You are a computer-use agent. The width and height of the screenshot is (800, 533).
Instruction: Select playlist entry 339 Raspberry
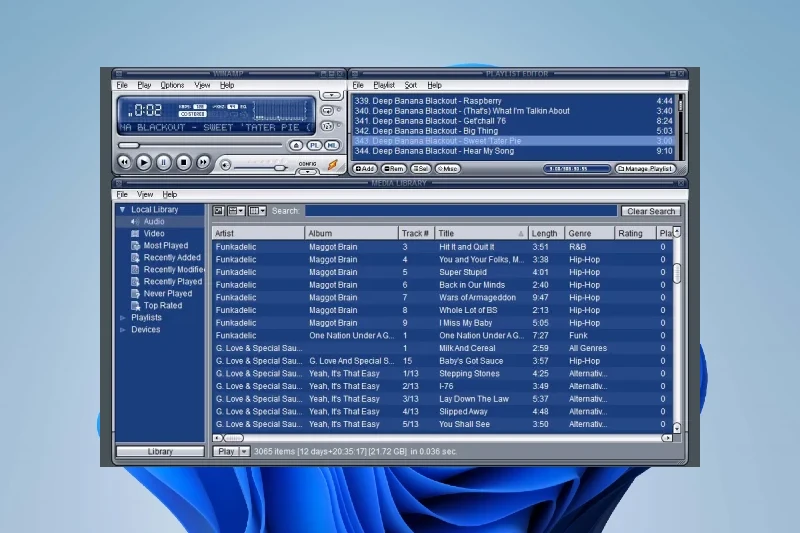click(x=513, y=100)
